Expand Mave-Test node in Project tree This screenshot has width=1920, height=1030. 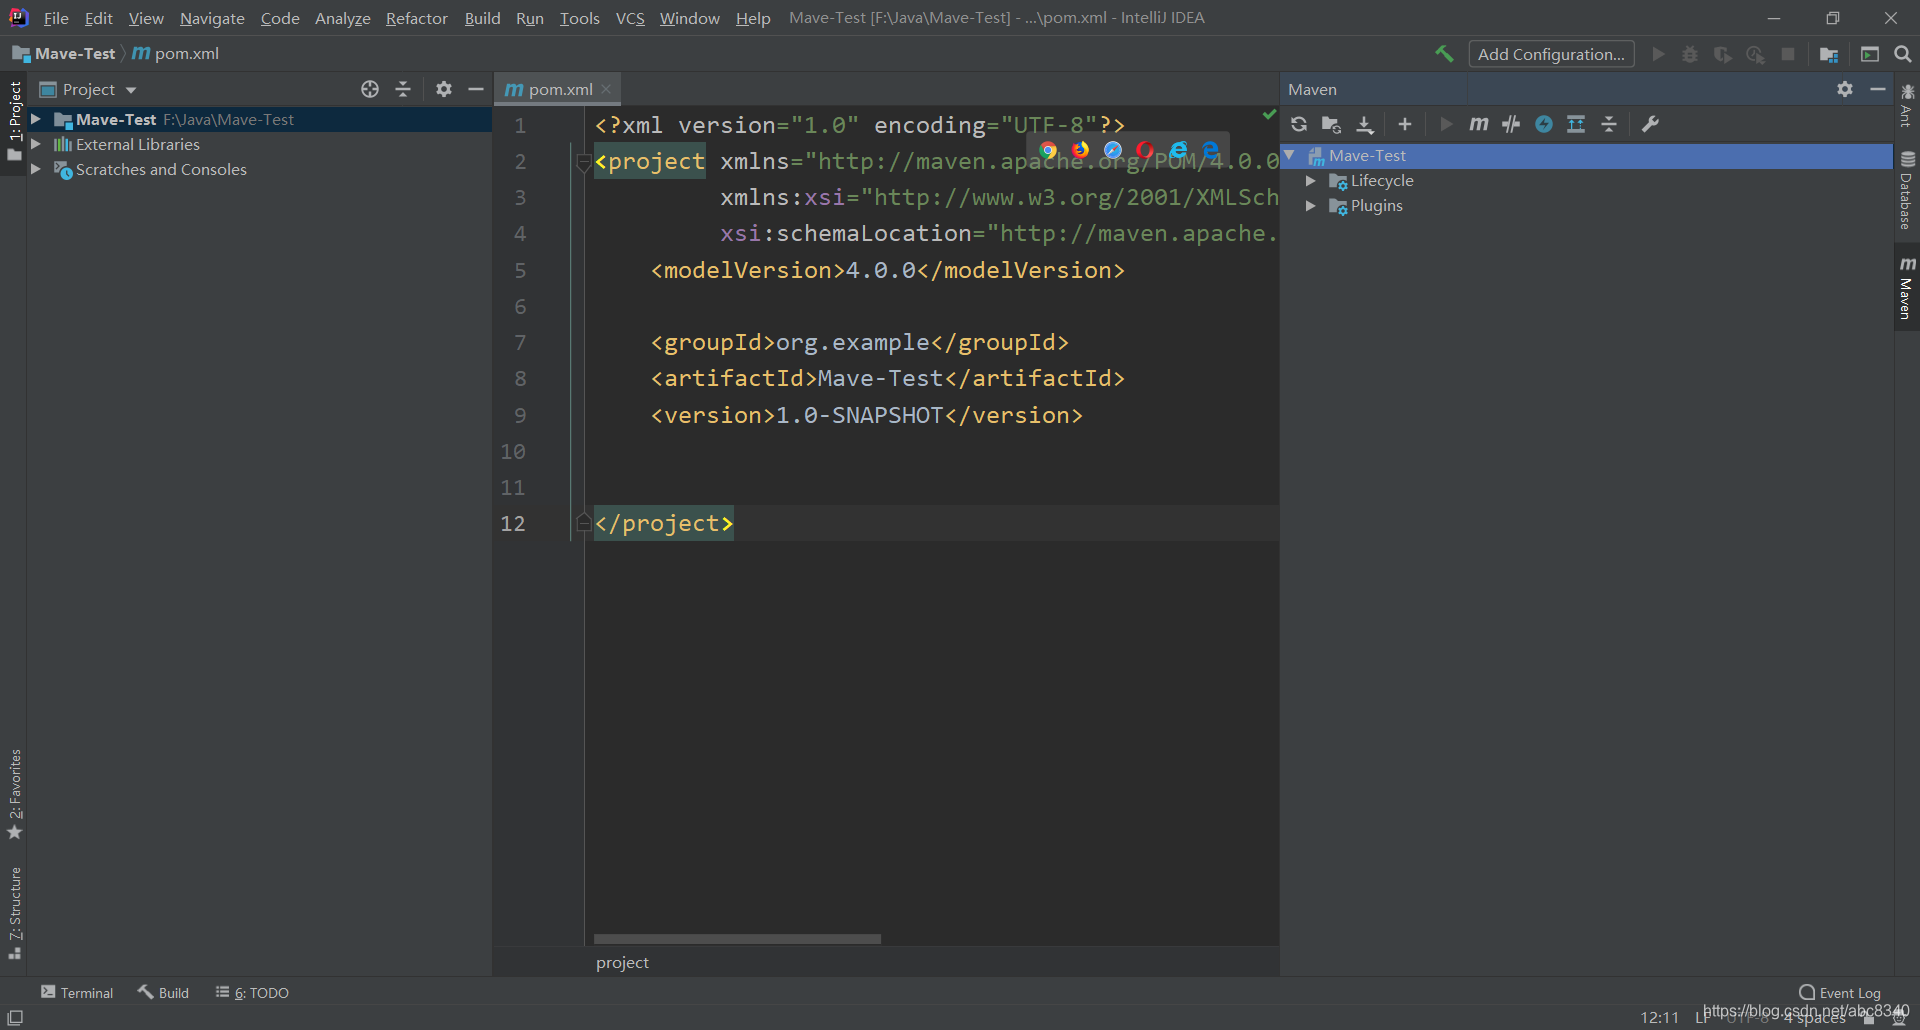coord(36,119)
